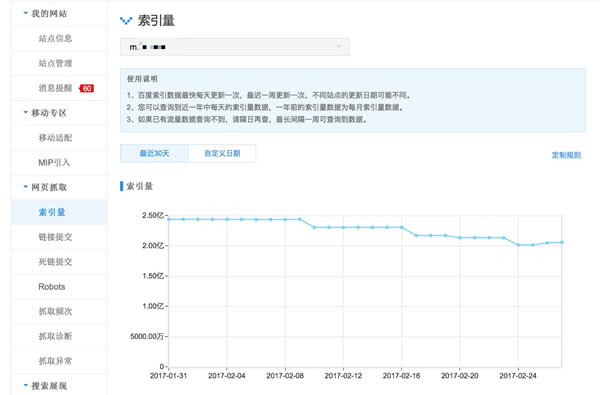Open 消息提醒 in the sidebar

[x=55, y=88]
